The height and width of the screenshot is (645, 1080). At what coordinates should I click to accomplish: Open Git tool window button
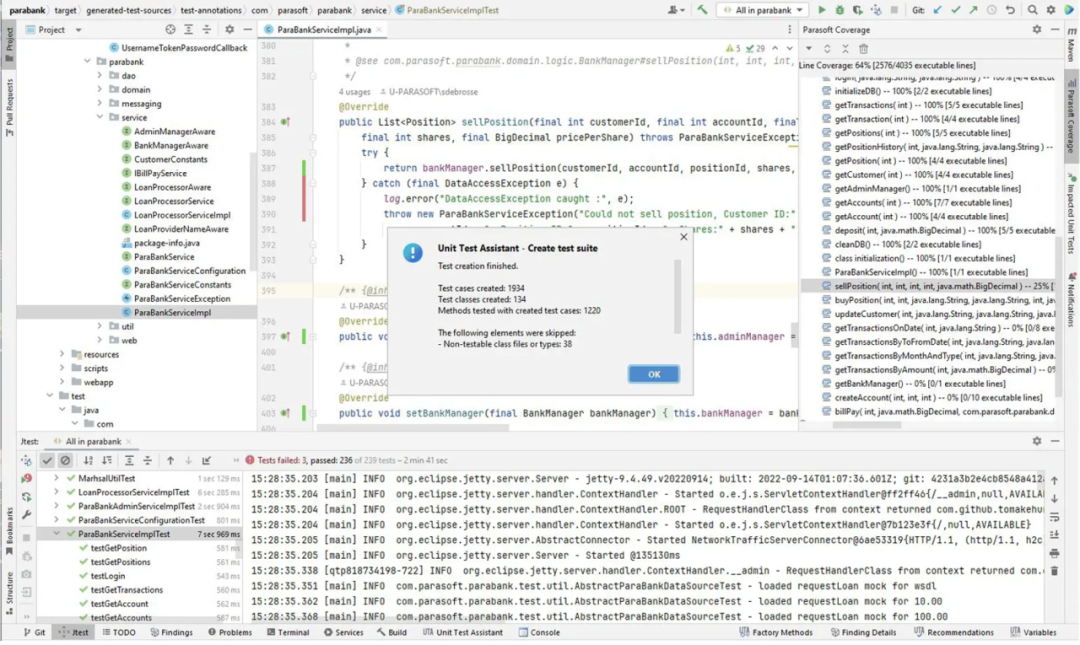click(34, 633)
